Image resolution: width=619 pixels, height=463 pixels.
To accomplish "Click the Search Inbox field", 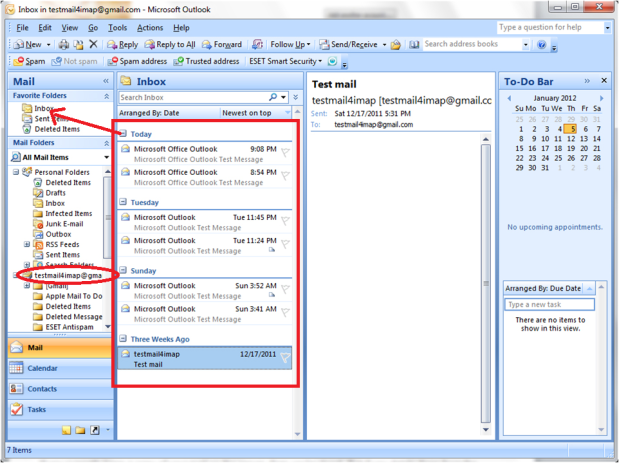I will 193,97.
